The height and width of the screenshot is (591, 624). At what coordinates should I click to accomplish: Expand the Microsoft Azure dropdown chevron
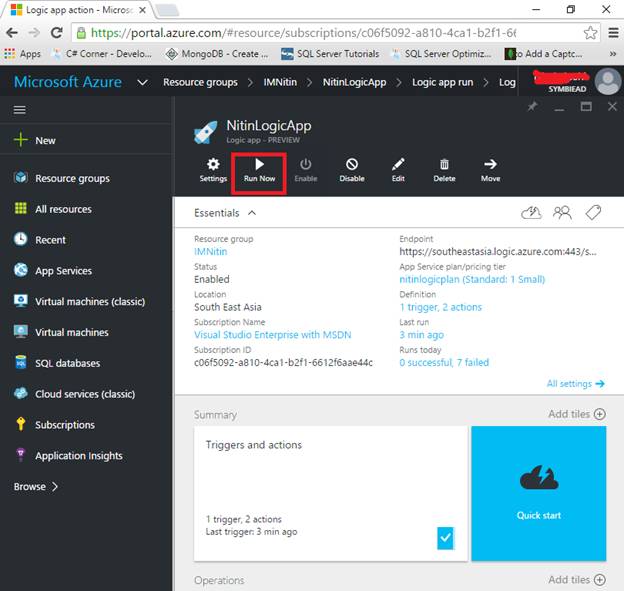(x=142, y=82)
